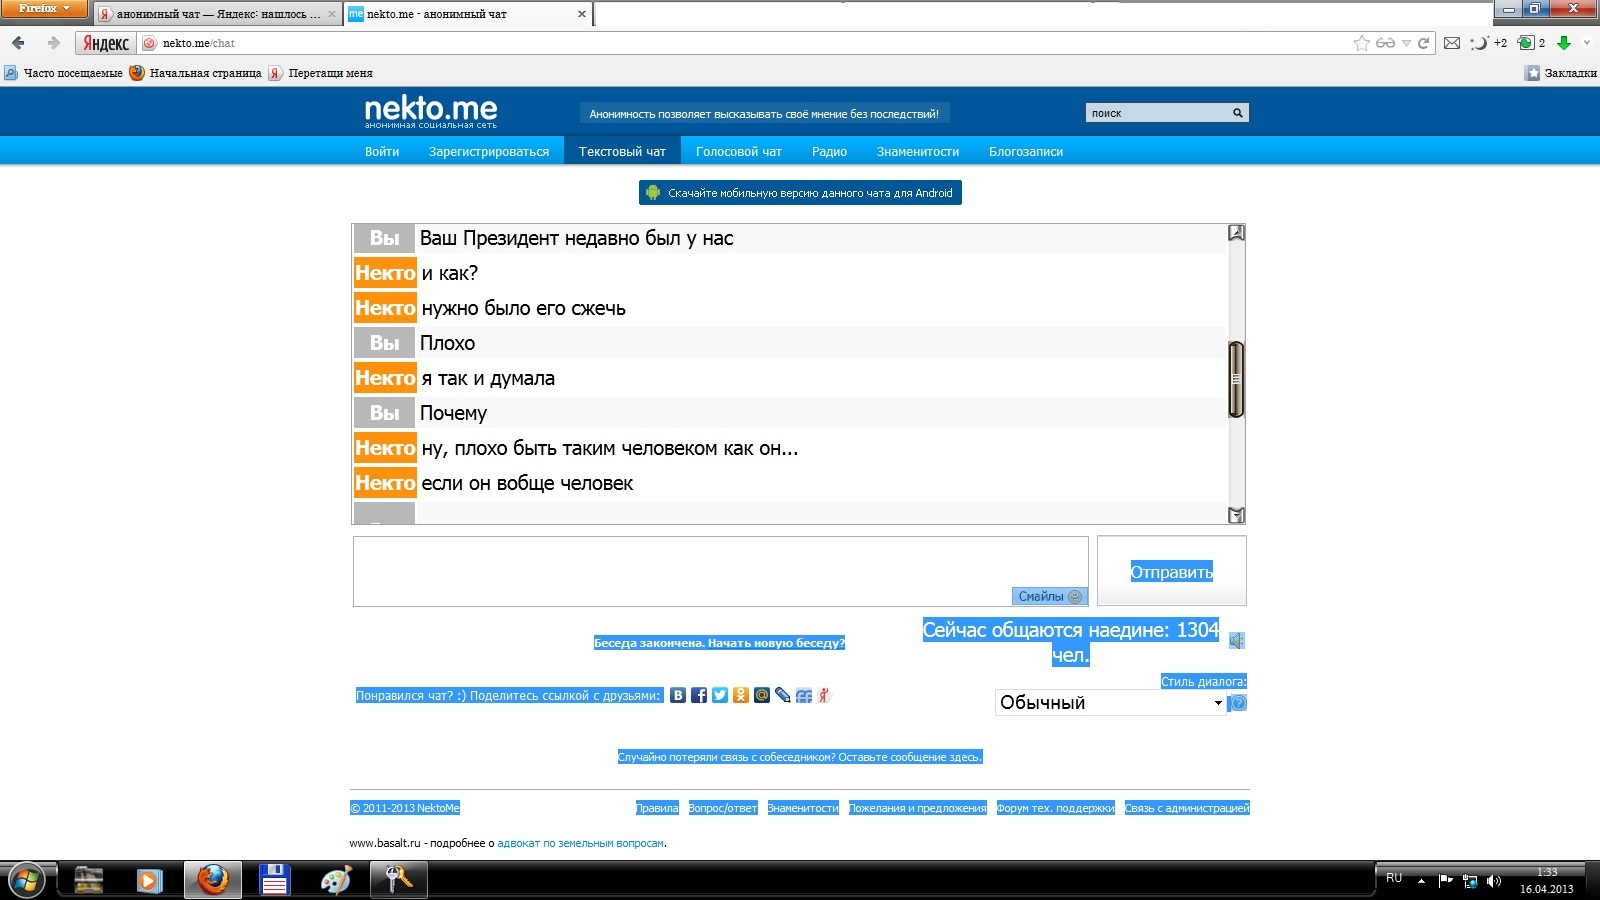Open Связь с администрацией link

(x=1187, y=808)
